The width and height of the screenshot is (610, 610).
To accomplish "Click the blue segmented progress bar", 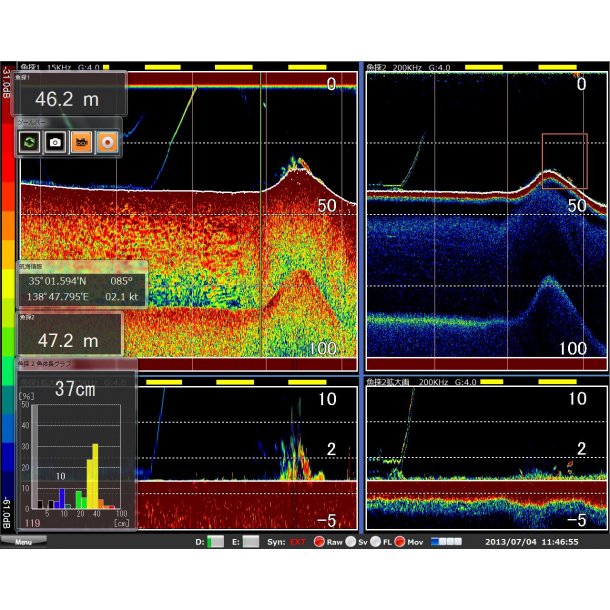I will click(x=446, y=542).
